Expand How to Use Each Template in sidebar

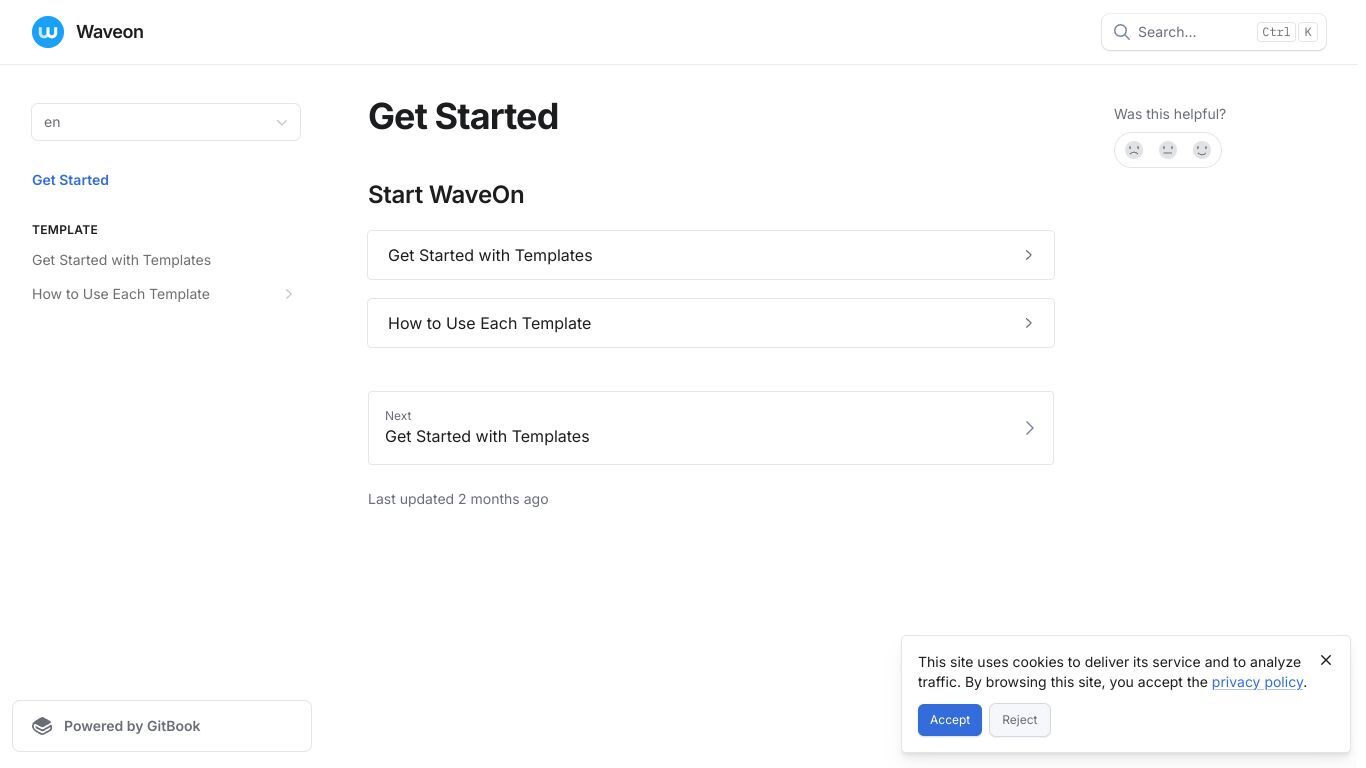[289, 294]
